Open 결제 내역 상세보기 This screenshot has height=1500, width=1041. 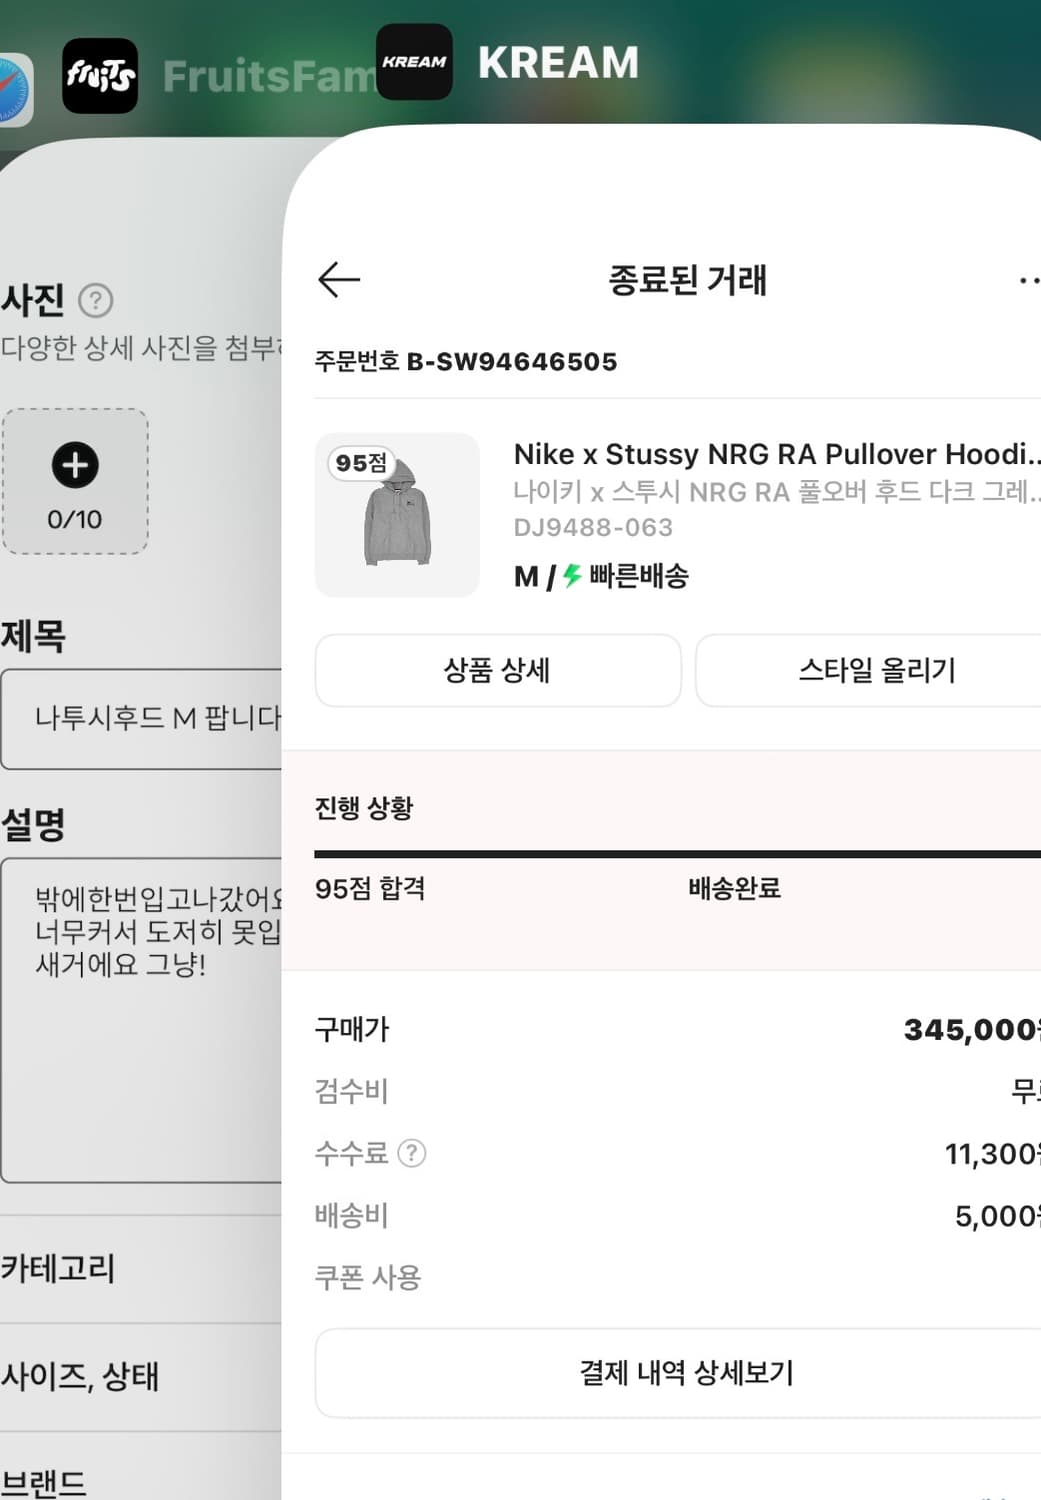point(685,1373)
